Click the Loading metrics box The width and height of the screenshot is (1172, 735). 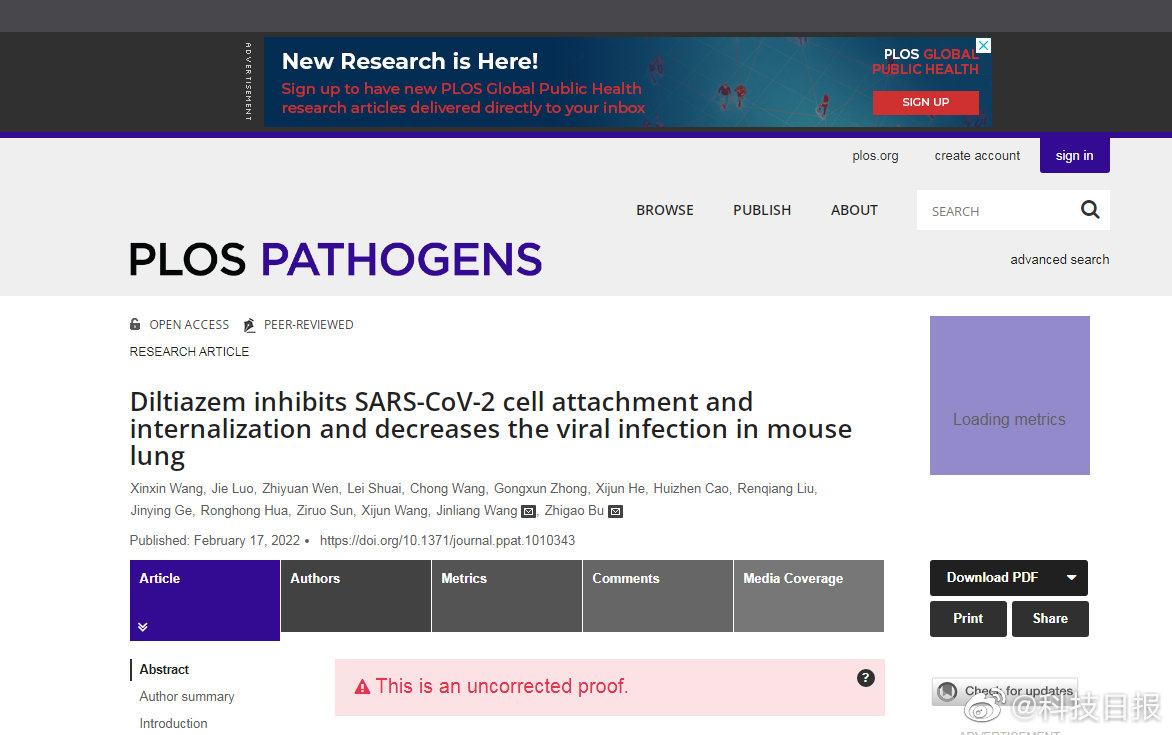(1009, 396)
